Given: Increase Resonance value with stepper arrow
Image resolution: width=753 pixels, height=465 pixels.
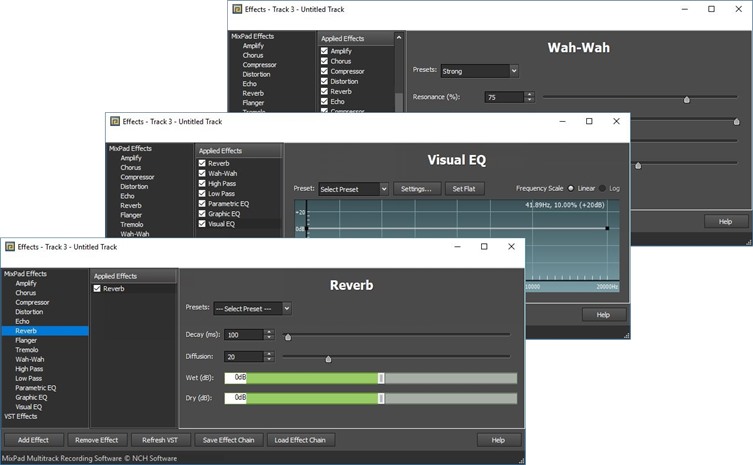Looking at the screenshot, I should (x=529, y=95).
